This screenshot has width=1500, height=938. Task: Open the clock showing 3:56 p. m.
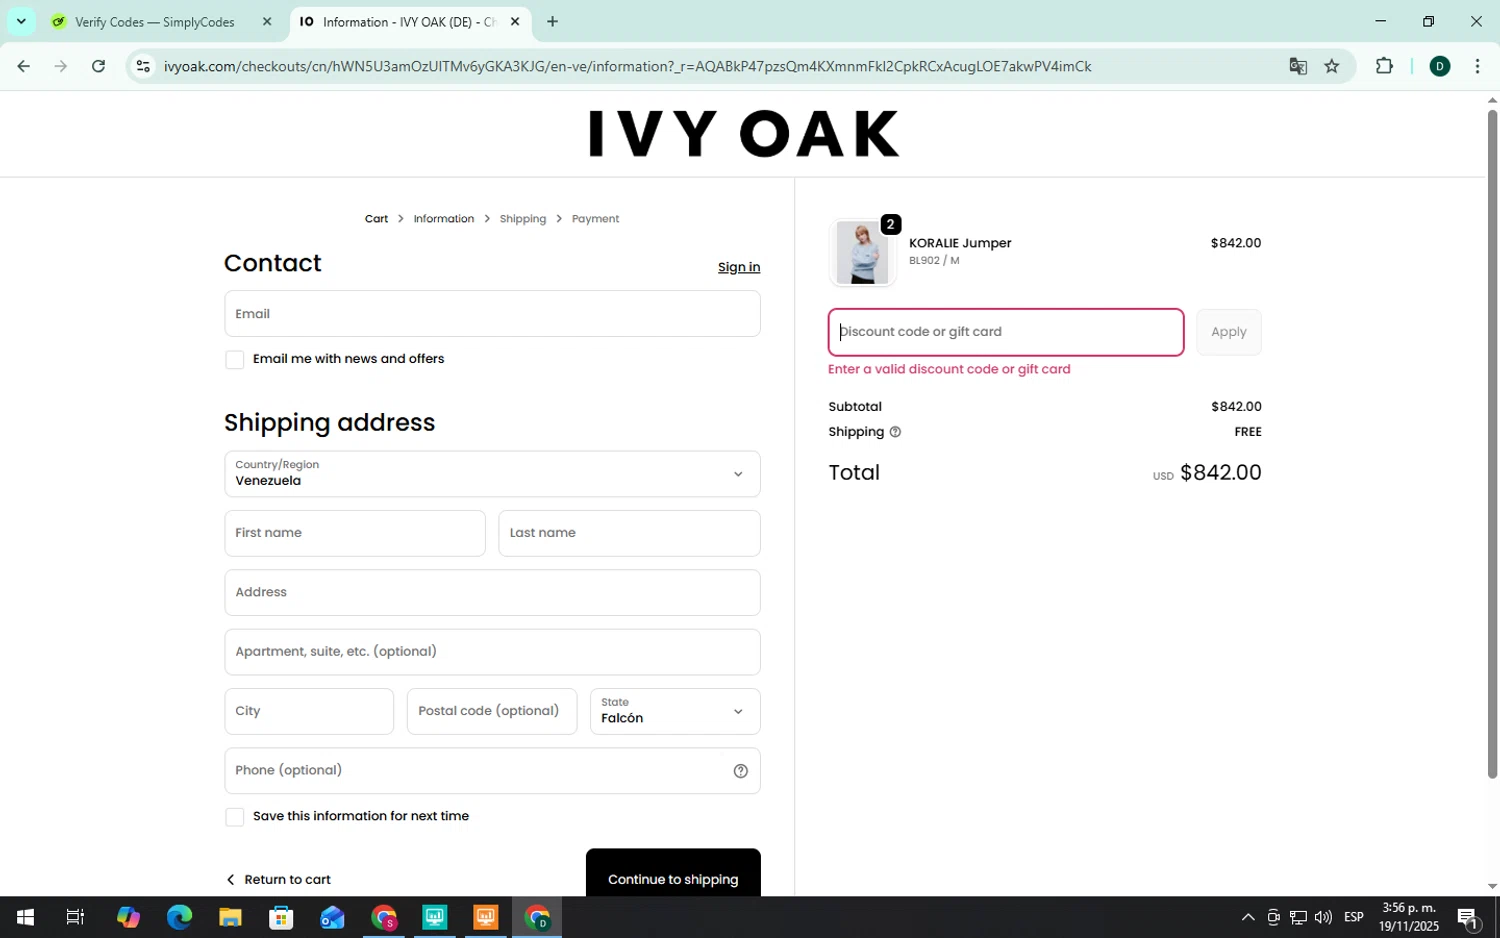pos(1409,917)
